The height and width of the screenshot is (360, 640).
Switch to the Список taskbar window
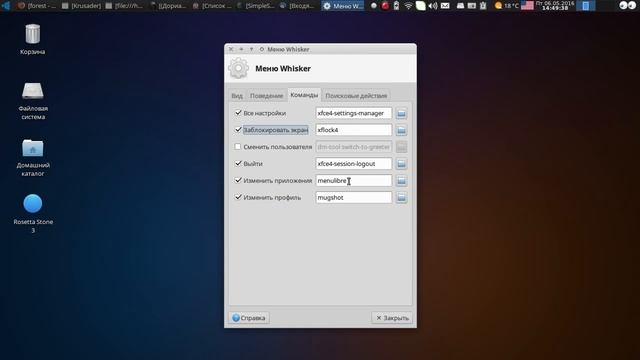pos(212,6)
